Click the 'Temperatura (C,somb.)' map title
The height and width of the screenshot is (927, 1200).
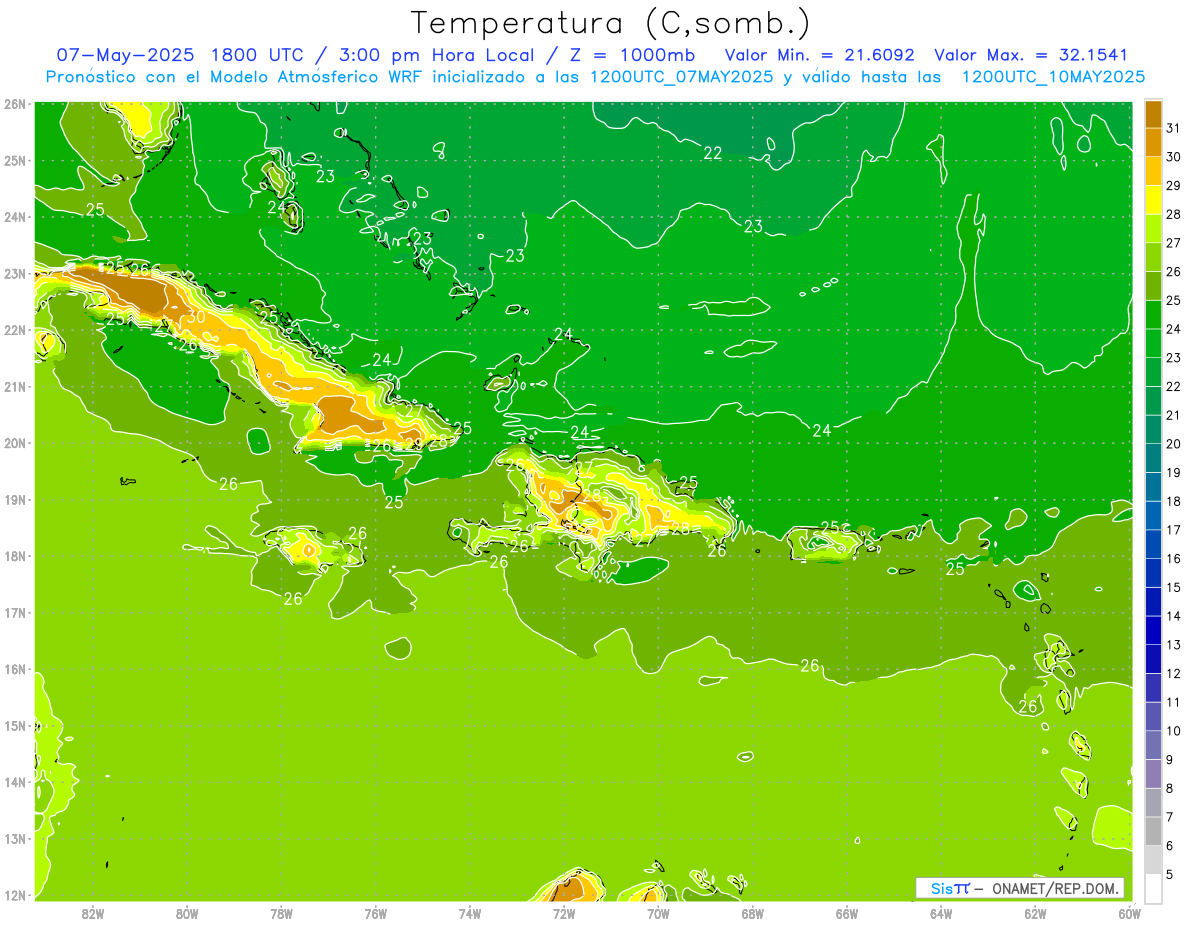click(x=611, y=23)
